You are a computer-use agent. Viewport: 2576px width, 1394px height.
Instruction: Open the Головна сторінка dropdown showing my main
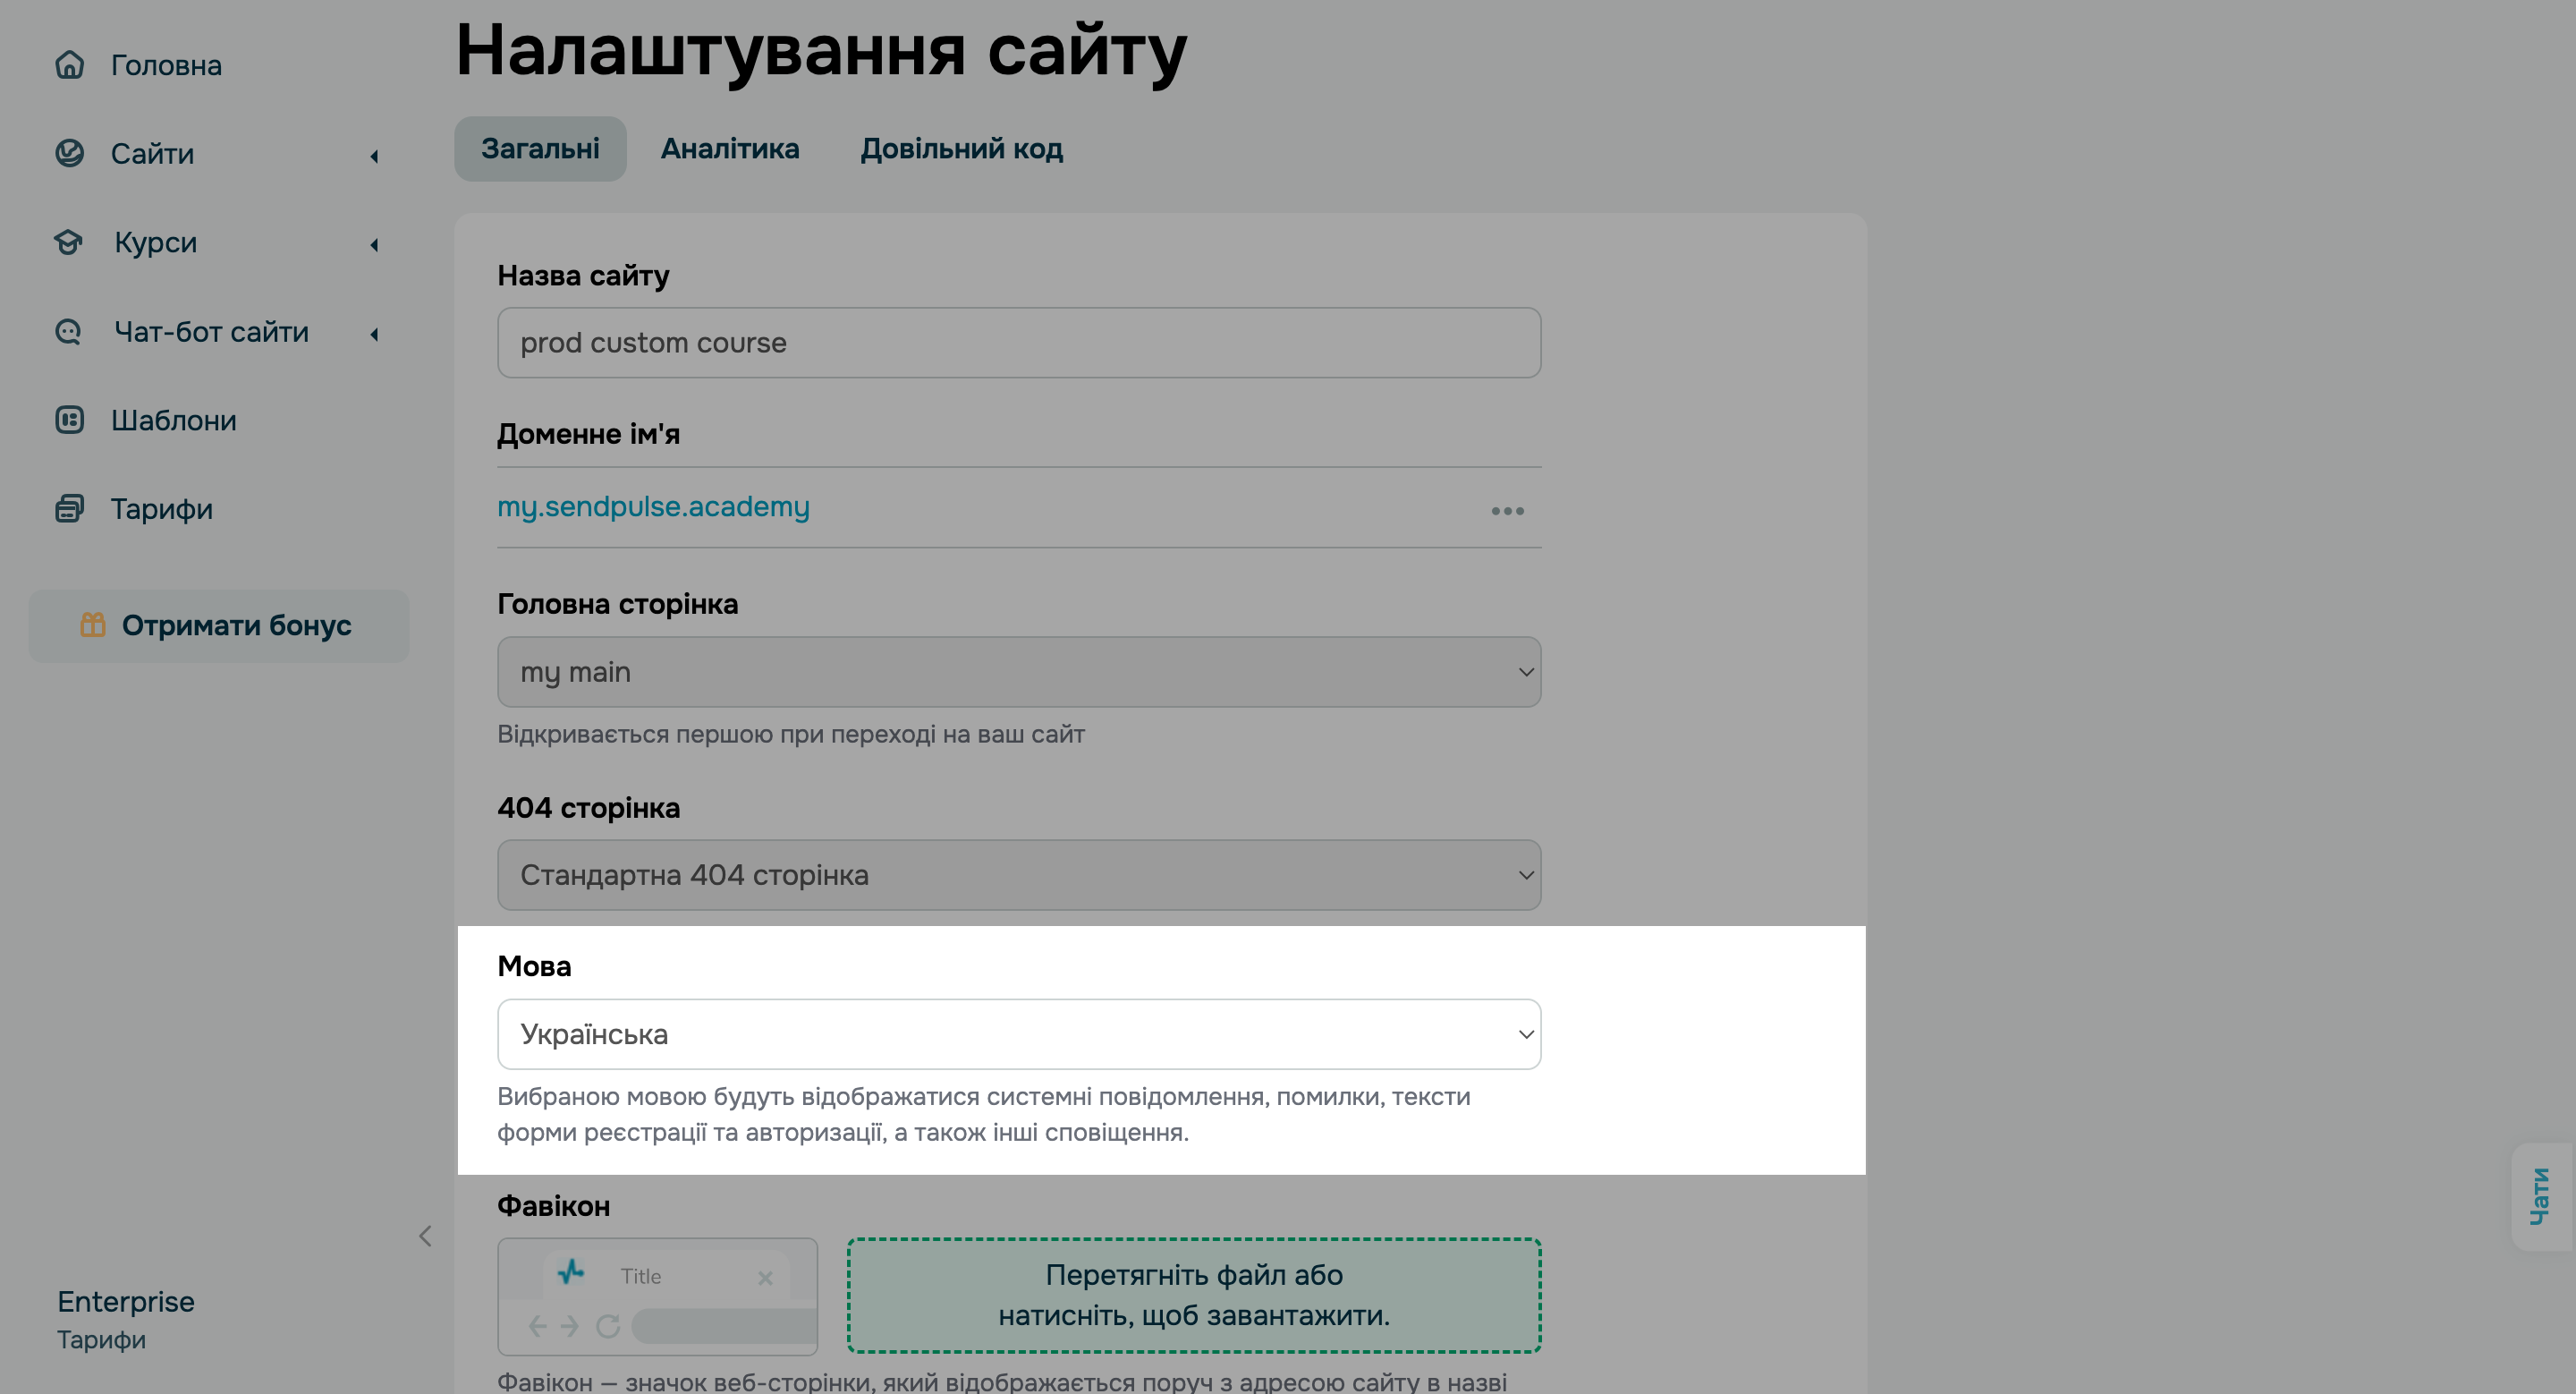click(x=1018, y=671)
